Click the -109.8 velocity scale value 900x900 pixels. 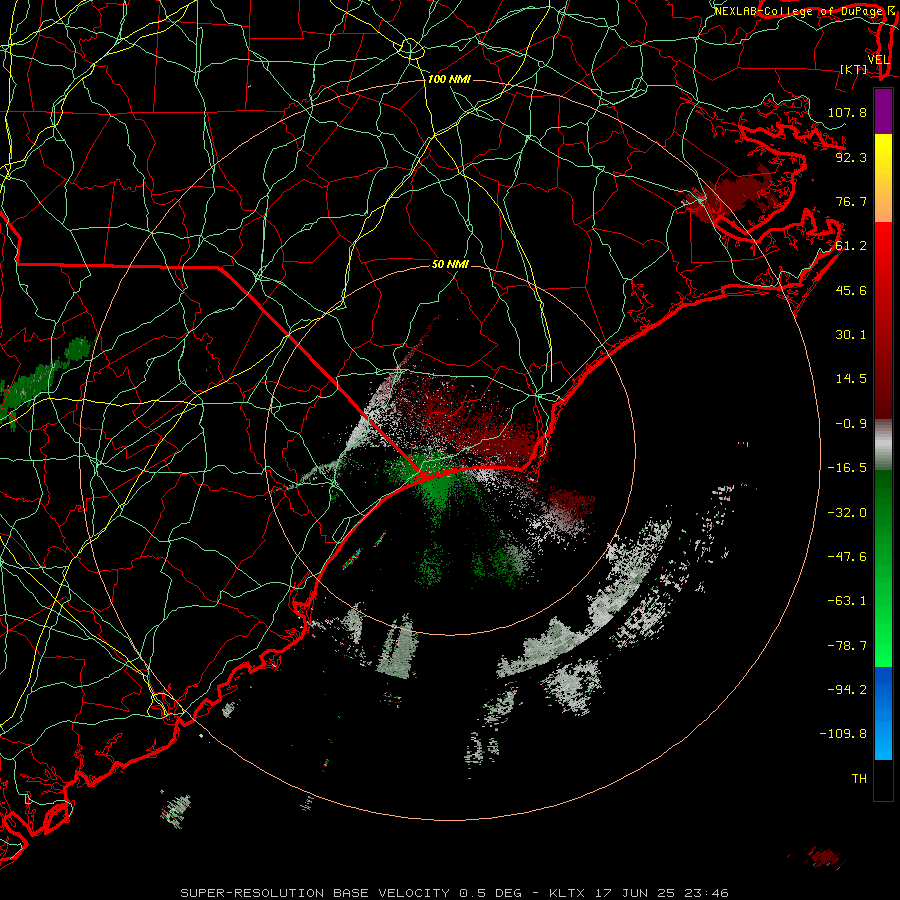pyautogui.click(x=843, y=734)
